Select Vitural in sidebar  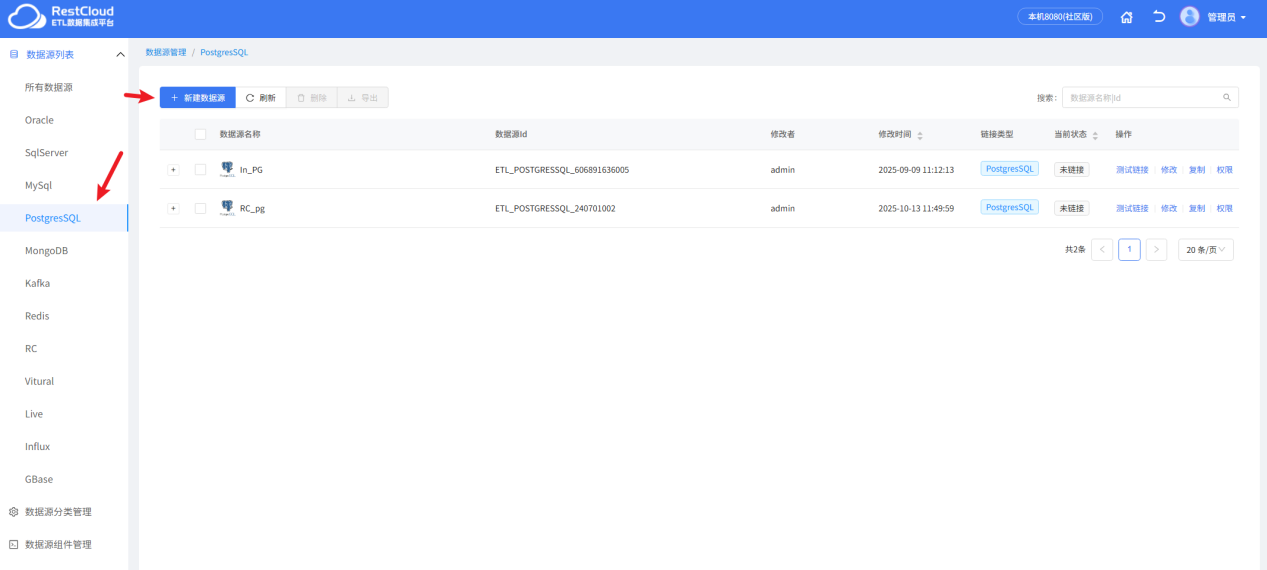coord(64,381)
